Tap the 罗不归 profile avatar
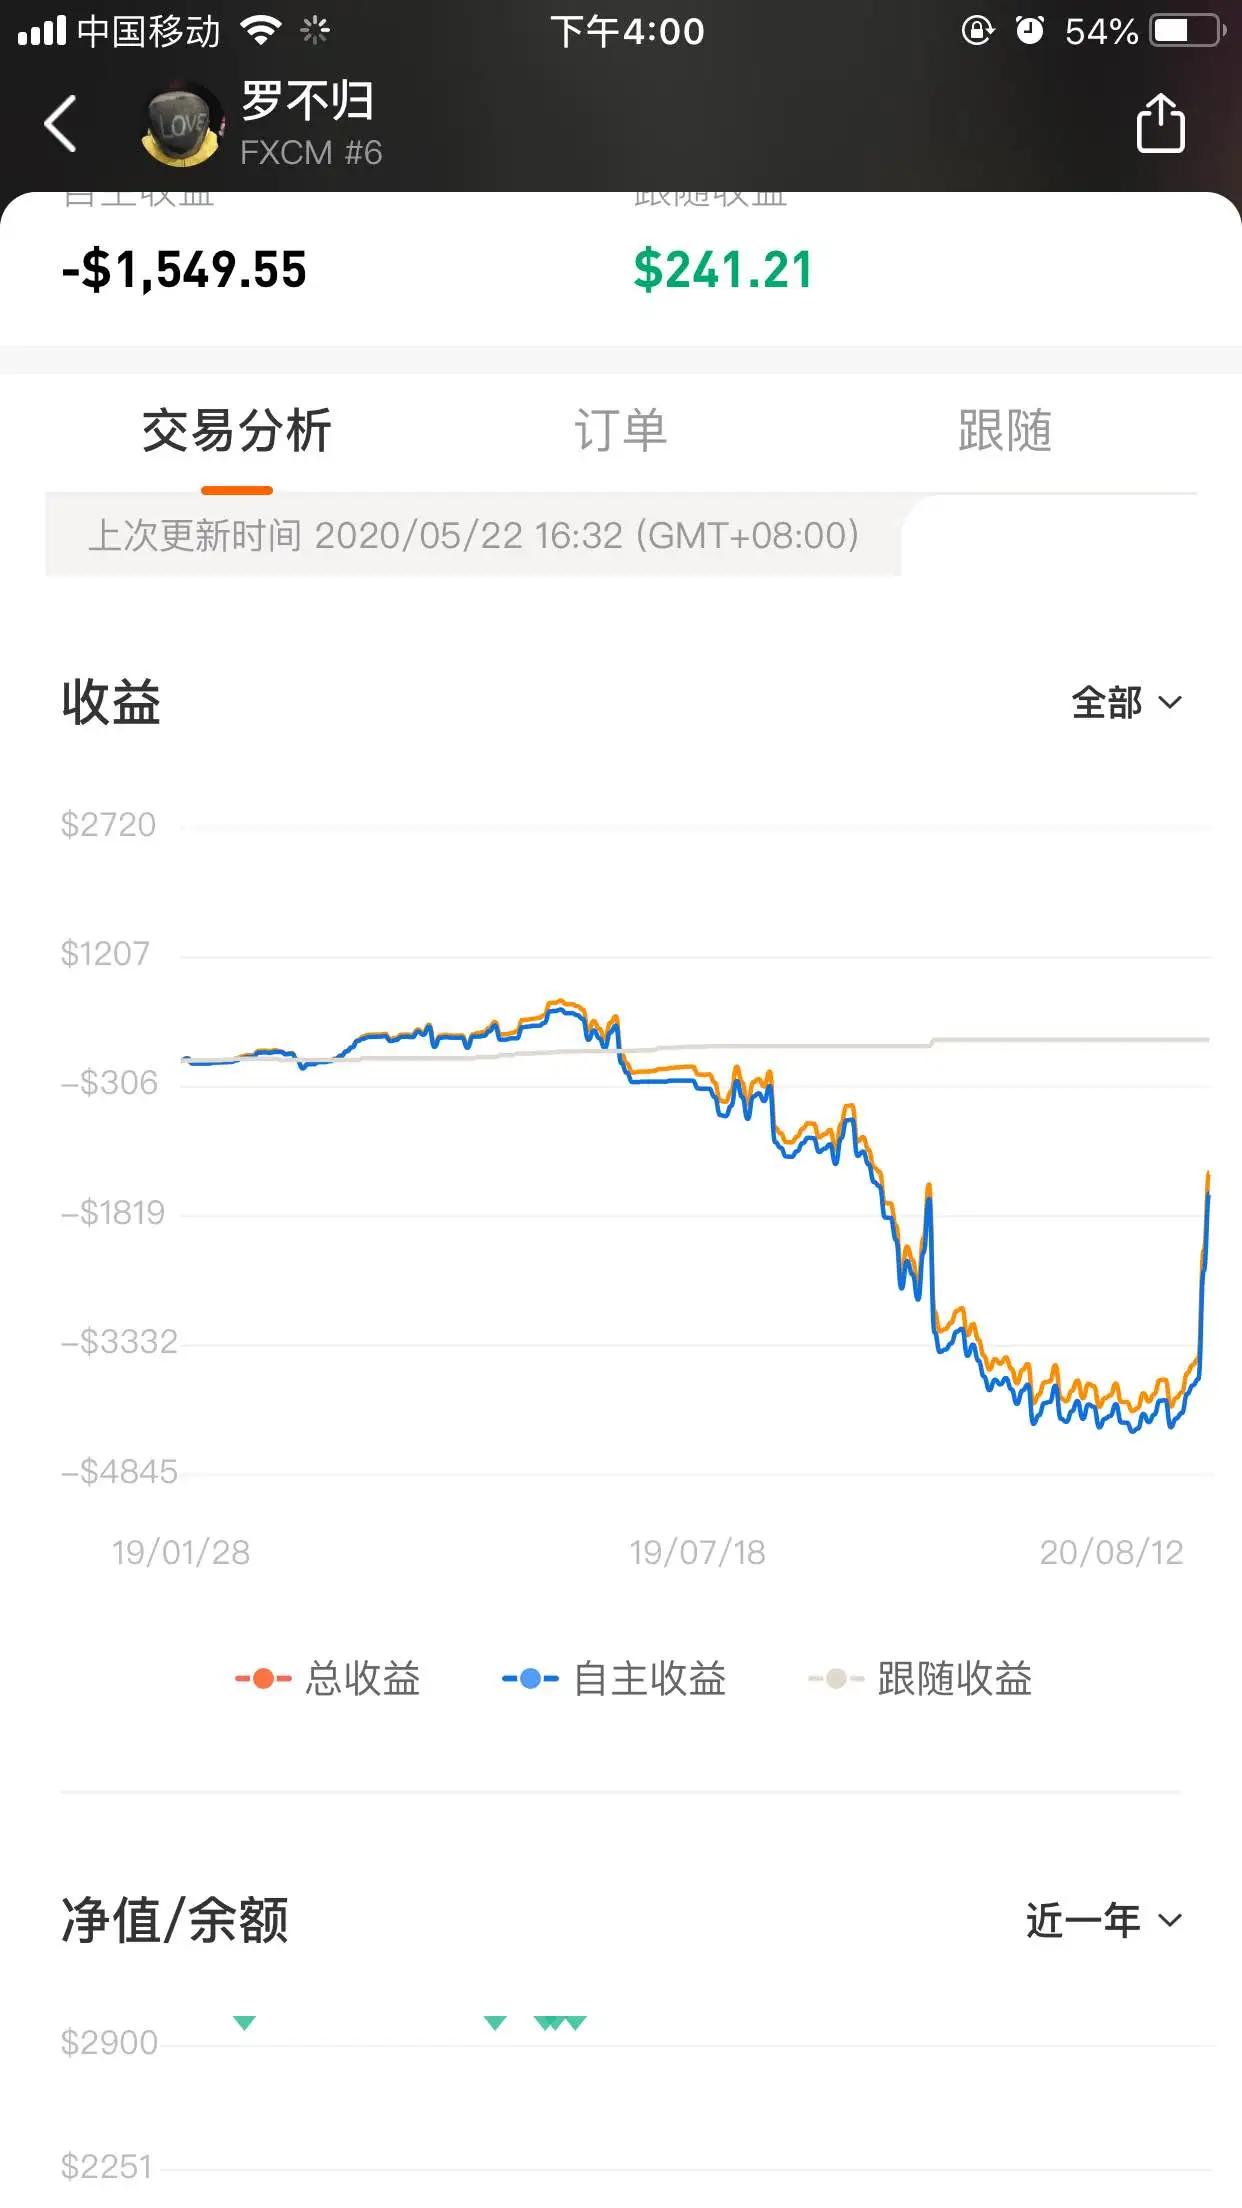1242x2208 pixels. (183, 125)
